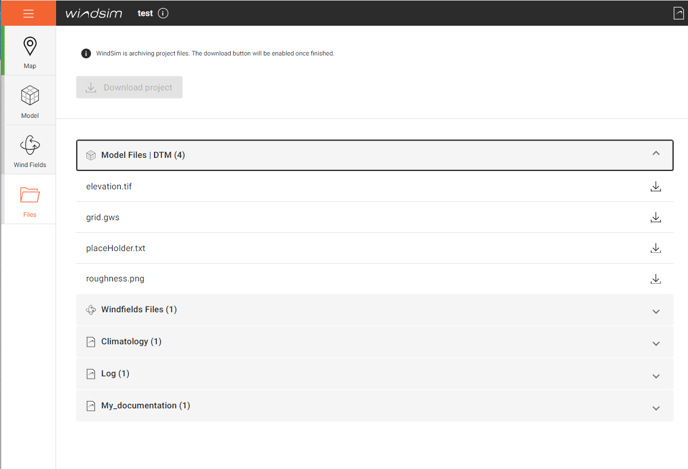The image size is (688, 469).
Task: Download elevation.tif file
Action: [x=655, y=187]
